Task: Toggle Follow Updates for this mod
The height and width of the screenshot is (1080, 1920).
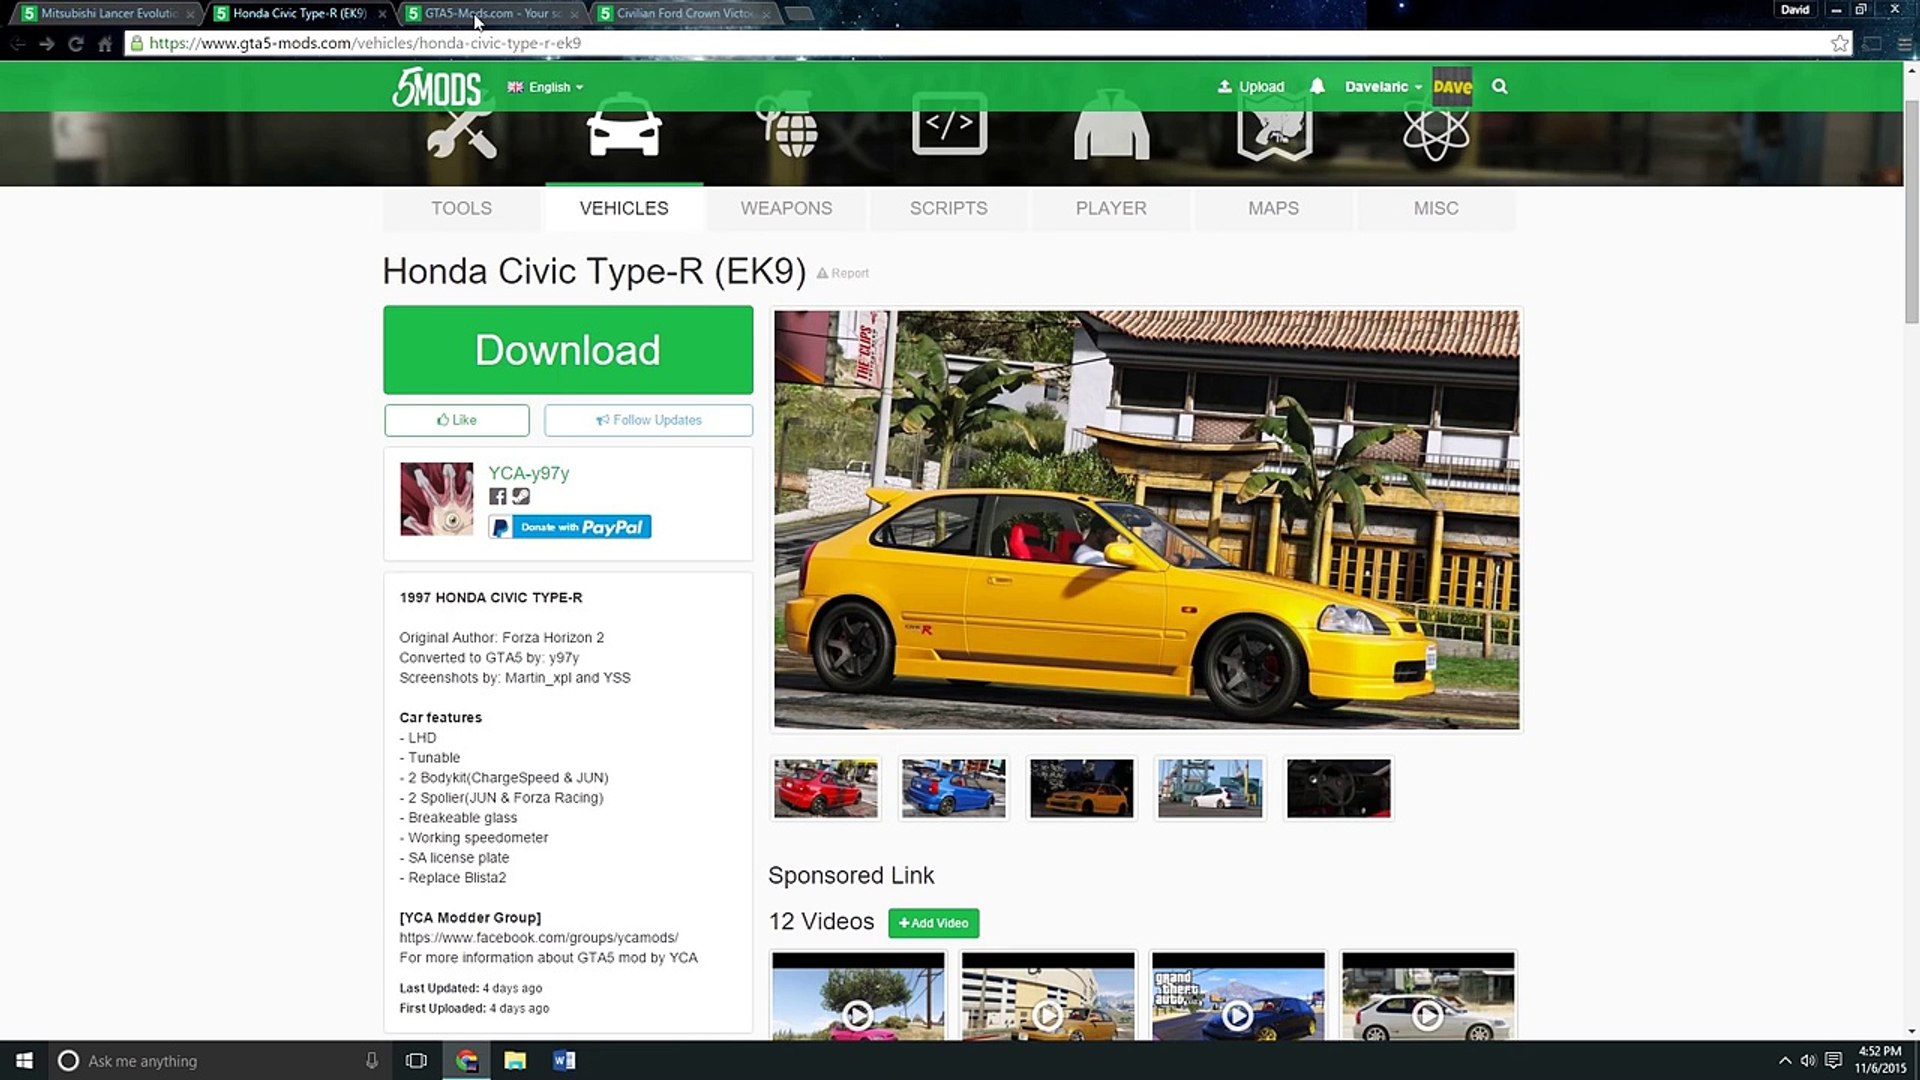Action: [x=648, y=420]
